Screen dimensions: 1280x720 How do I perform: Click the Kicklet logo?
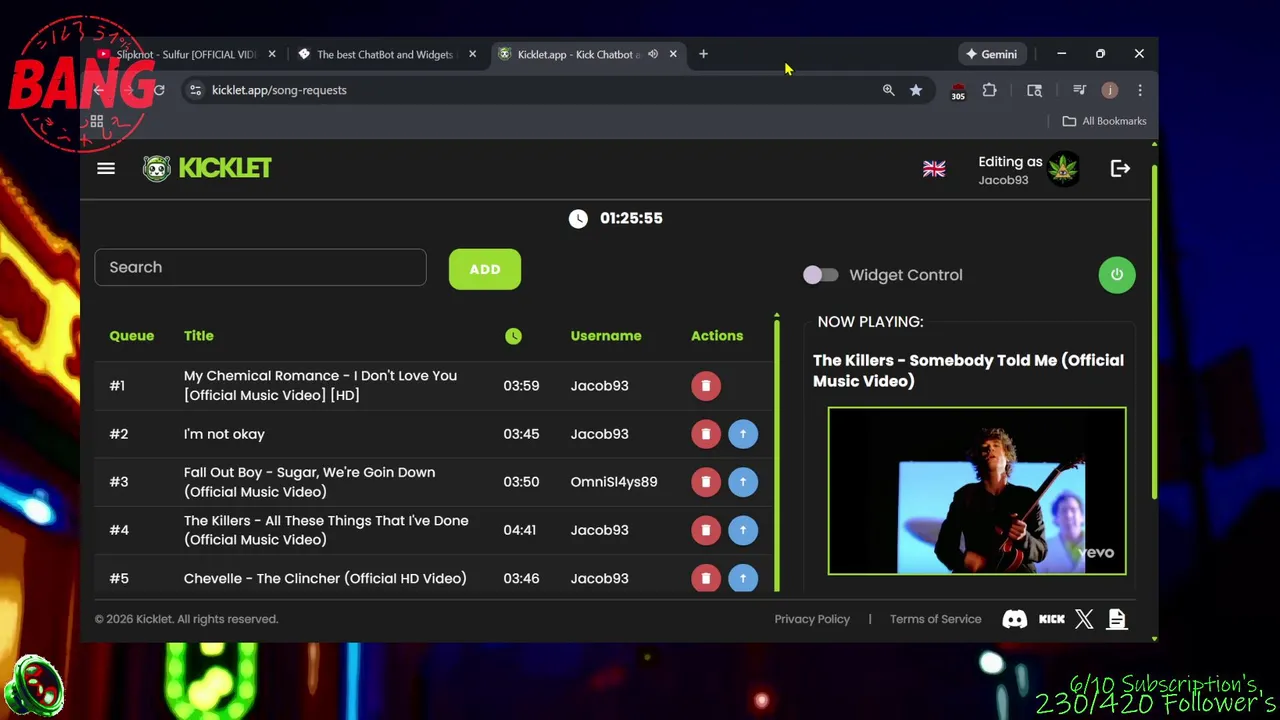click(207, 168)
